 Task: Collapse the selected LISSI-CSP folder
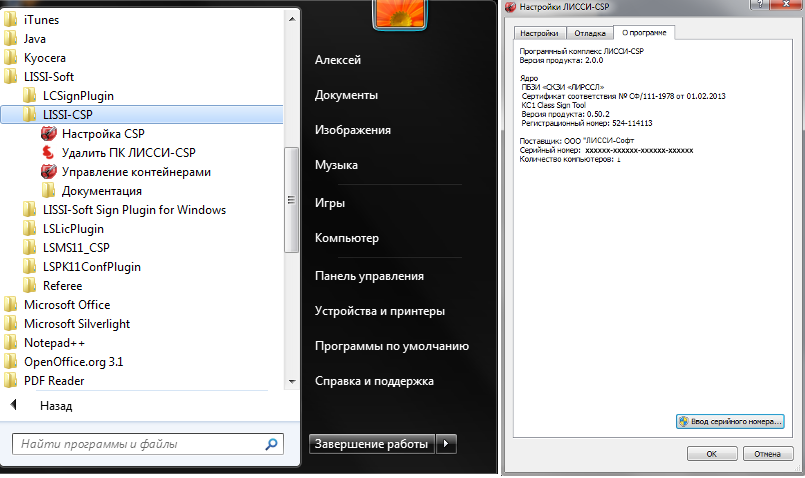tap(143, 114)
